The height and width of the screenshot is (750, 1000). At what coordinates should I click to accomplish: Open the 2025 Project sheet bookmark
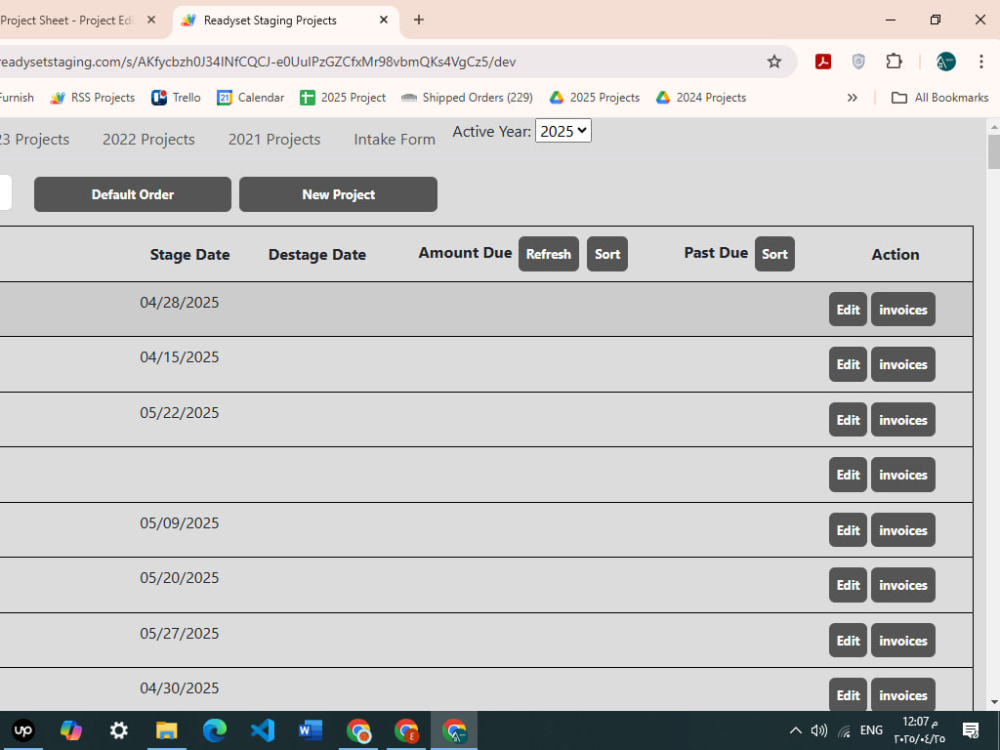[343, 98]
